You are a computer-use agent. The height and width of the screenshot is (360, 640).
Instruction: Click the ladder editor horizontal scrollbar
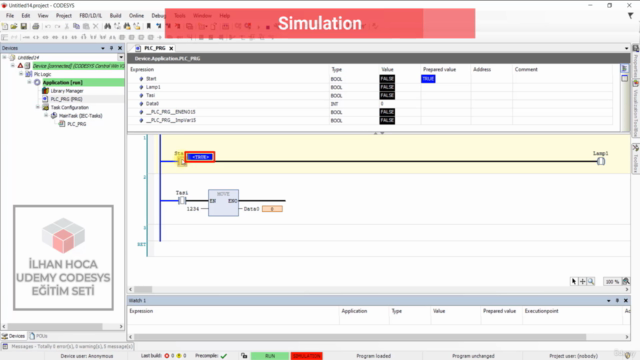tap(379, 289)
